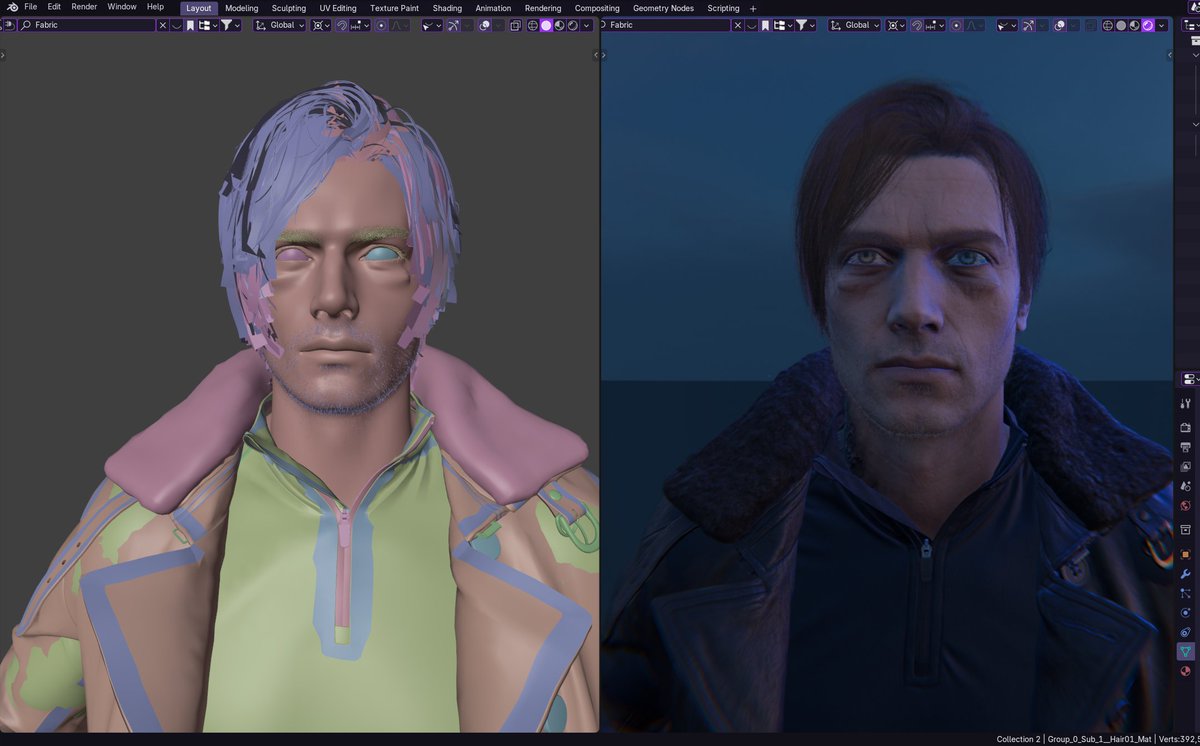
Task: Clear Fabric search in right viewport
Action: [738, 25]
